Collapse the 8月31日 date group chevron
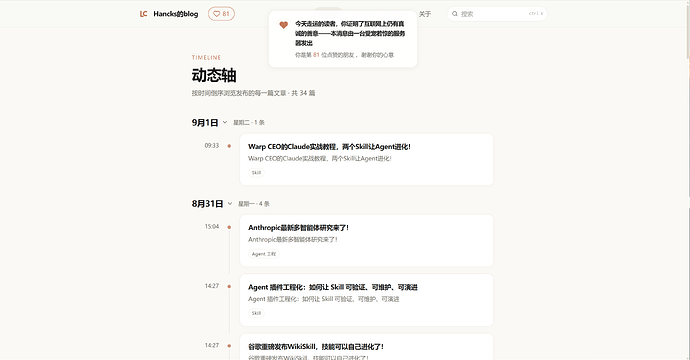Viewport: 690px width, 360px height. pyautogui.click(x=230, y=204)
